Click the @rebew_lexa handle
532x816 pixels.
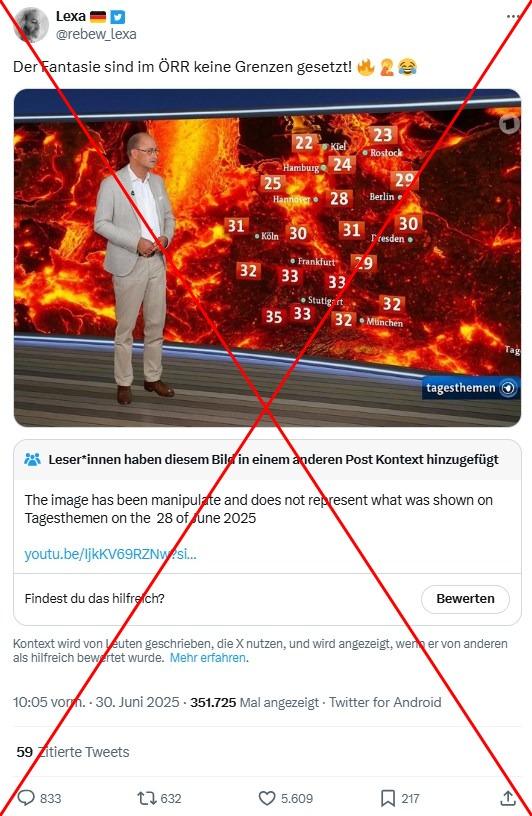[x=96, y=34]
